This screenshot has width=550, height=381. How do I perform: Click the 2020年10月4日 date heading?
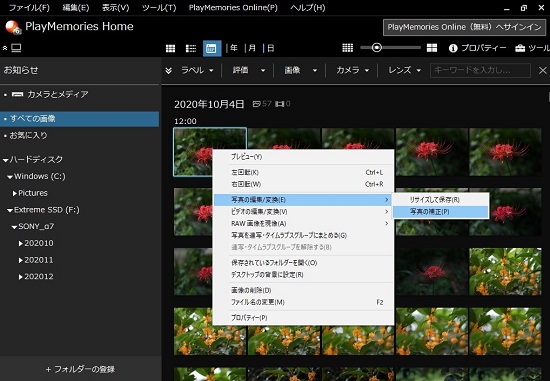209,105
